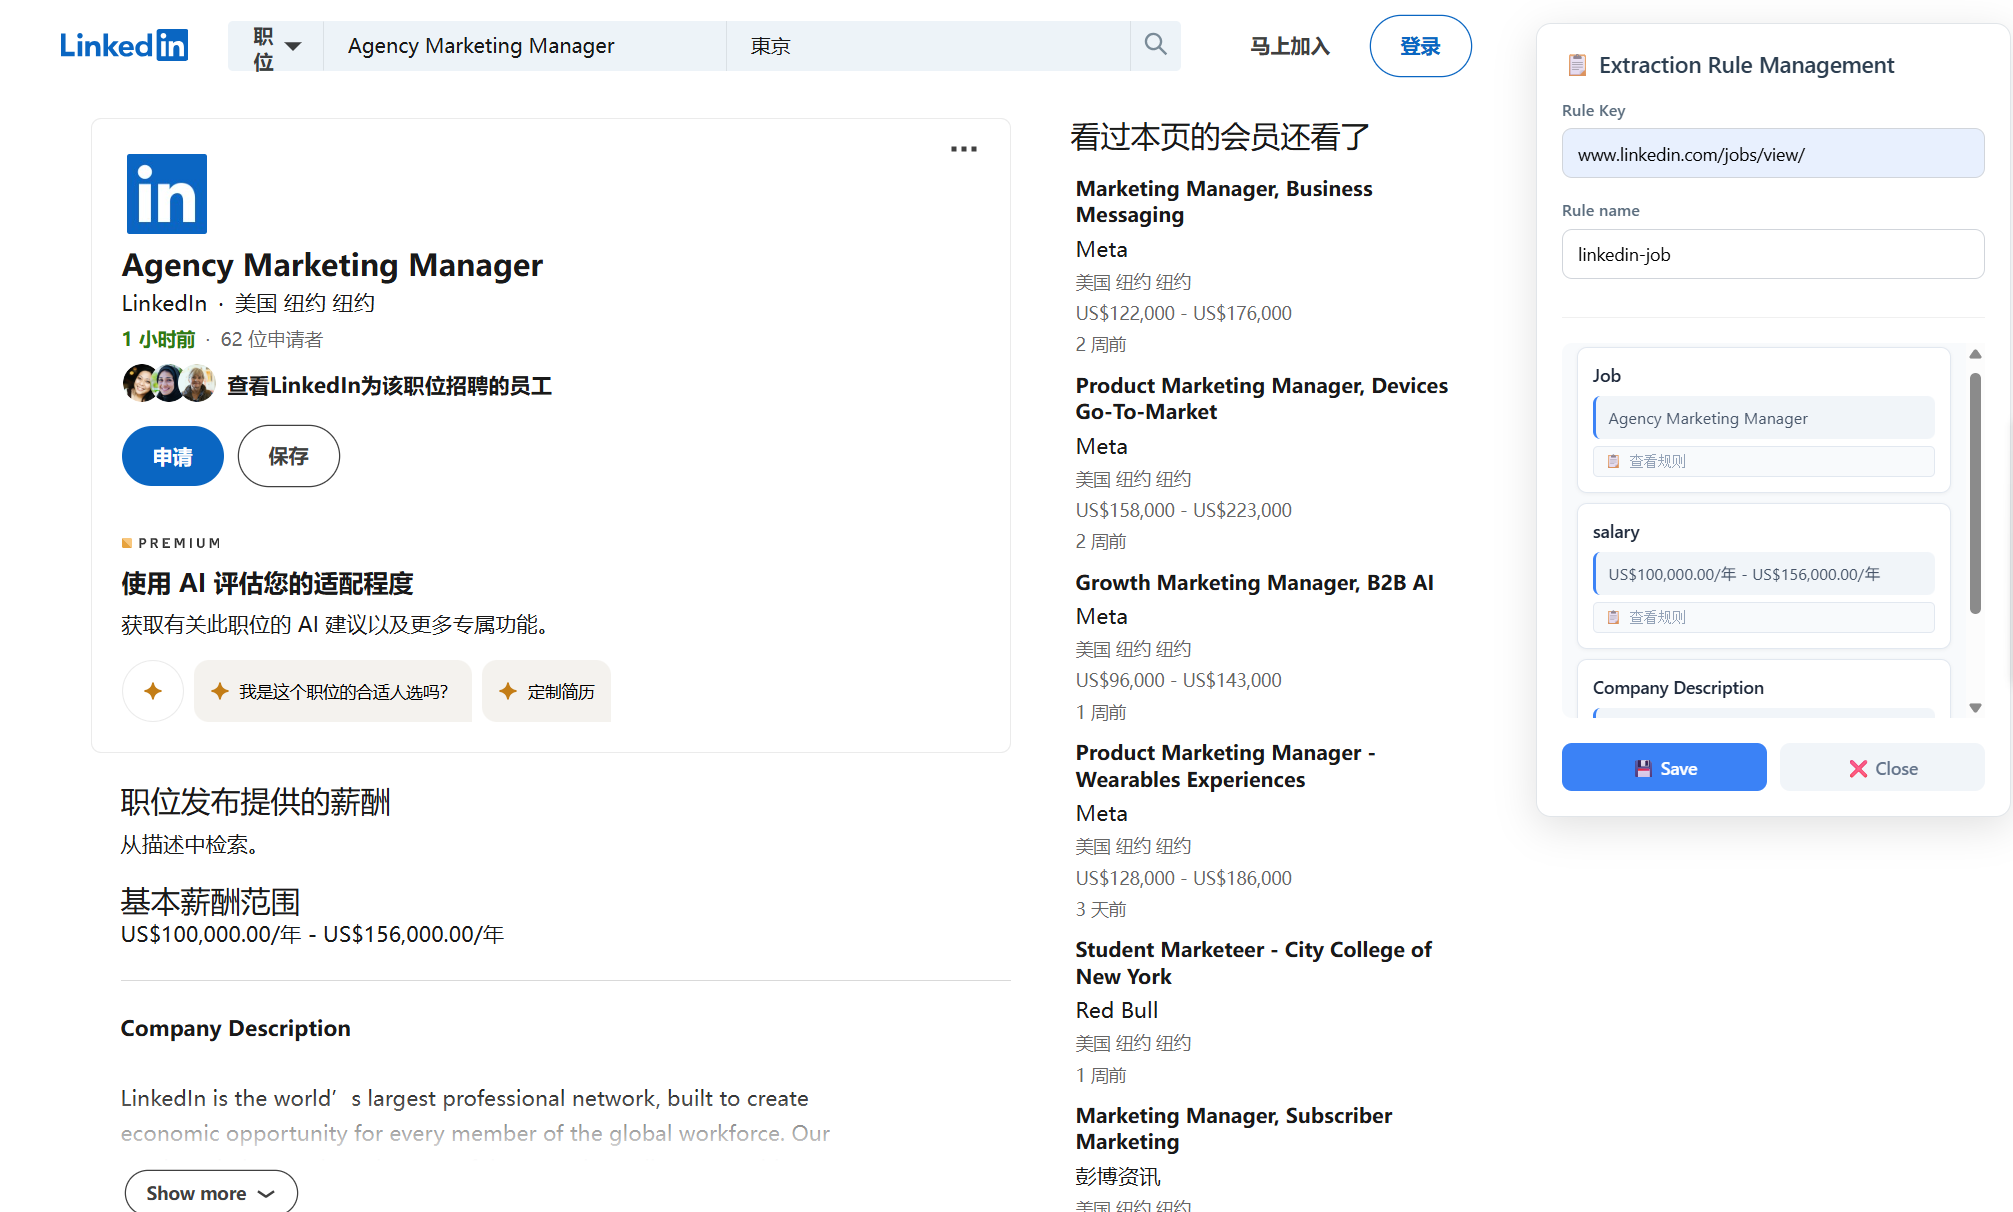Open 查看LinkedIn为该职位招聘的员工 link
Viewport: 2013px width, 1212px height.
coord(389,386)
